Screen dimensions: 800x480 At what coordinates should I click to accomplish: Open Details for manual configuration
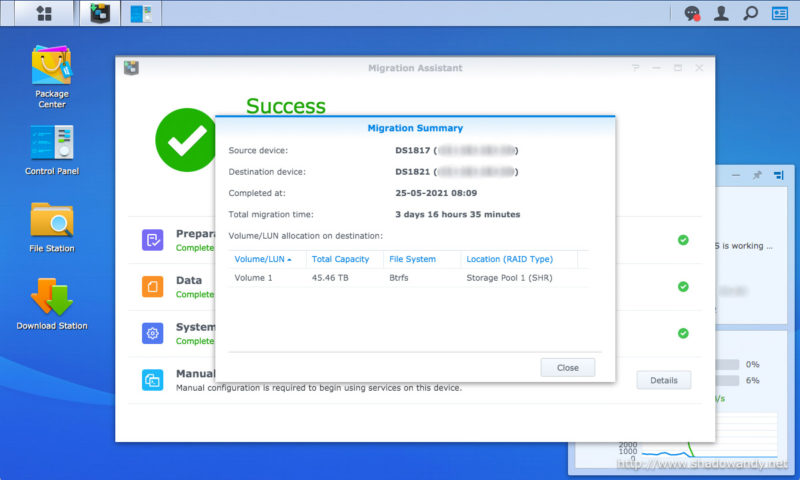pyautogui.click(x=663, y=381)
